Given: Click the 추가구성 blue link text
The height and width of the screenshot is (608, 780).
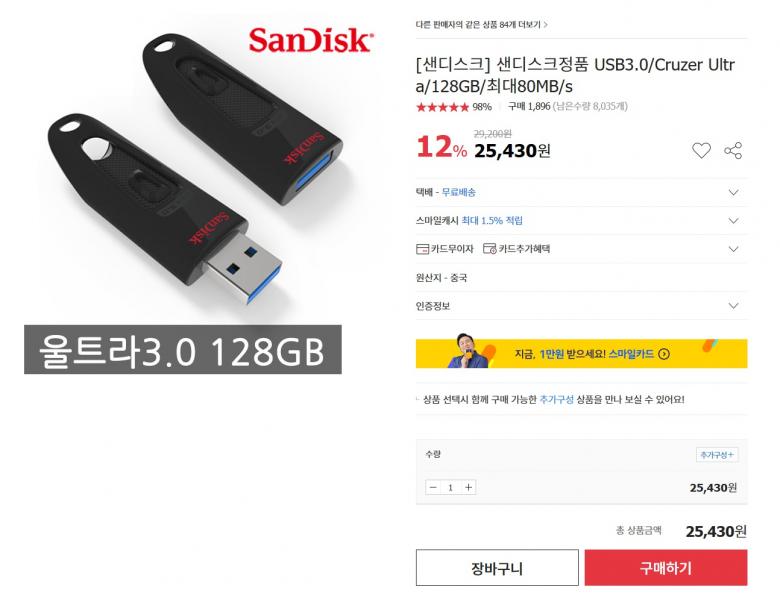Looking at the screenshot, I should [557, 399].
